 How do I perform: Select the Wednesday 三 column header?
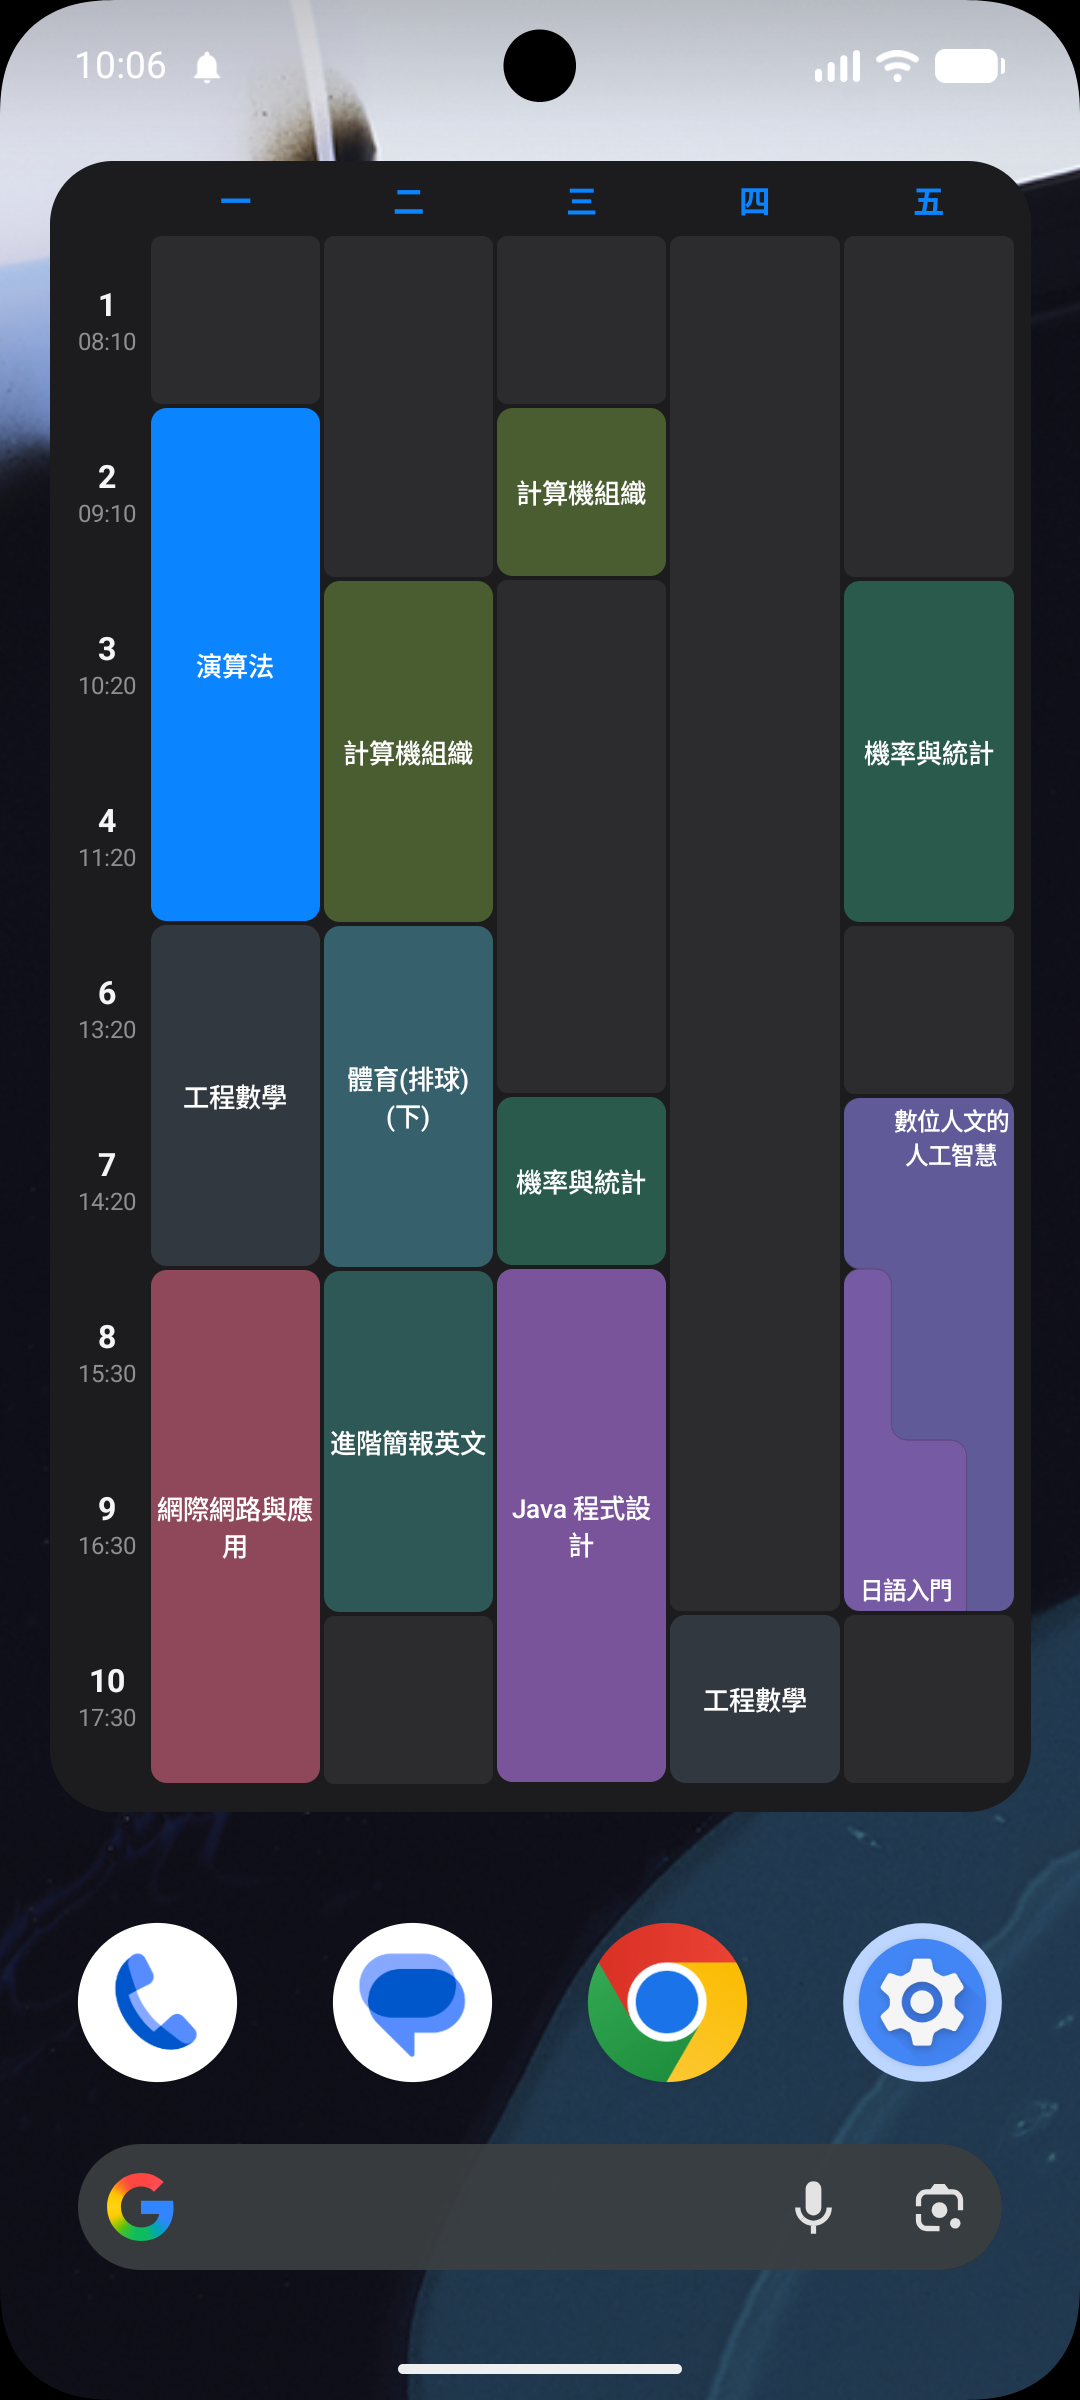581,201
